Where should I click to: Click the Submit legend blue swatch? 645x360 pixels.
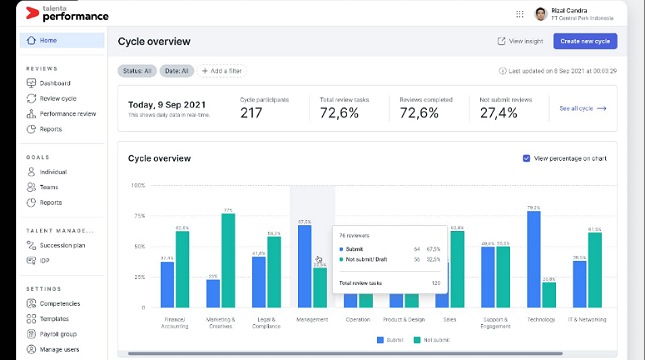[380, 340]
